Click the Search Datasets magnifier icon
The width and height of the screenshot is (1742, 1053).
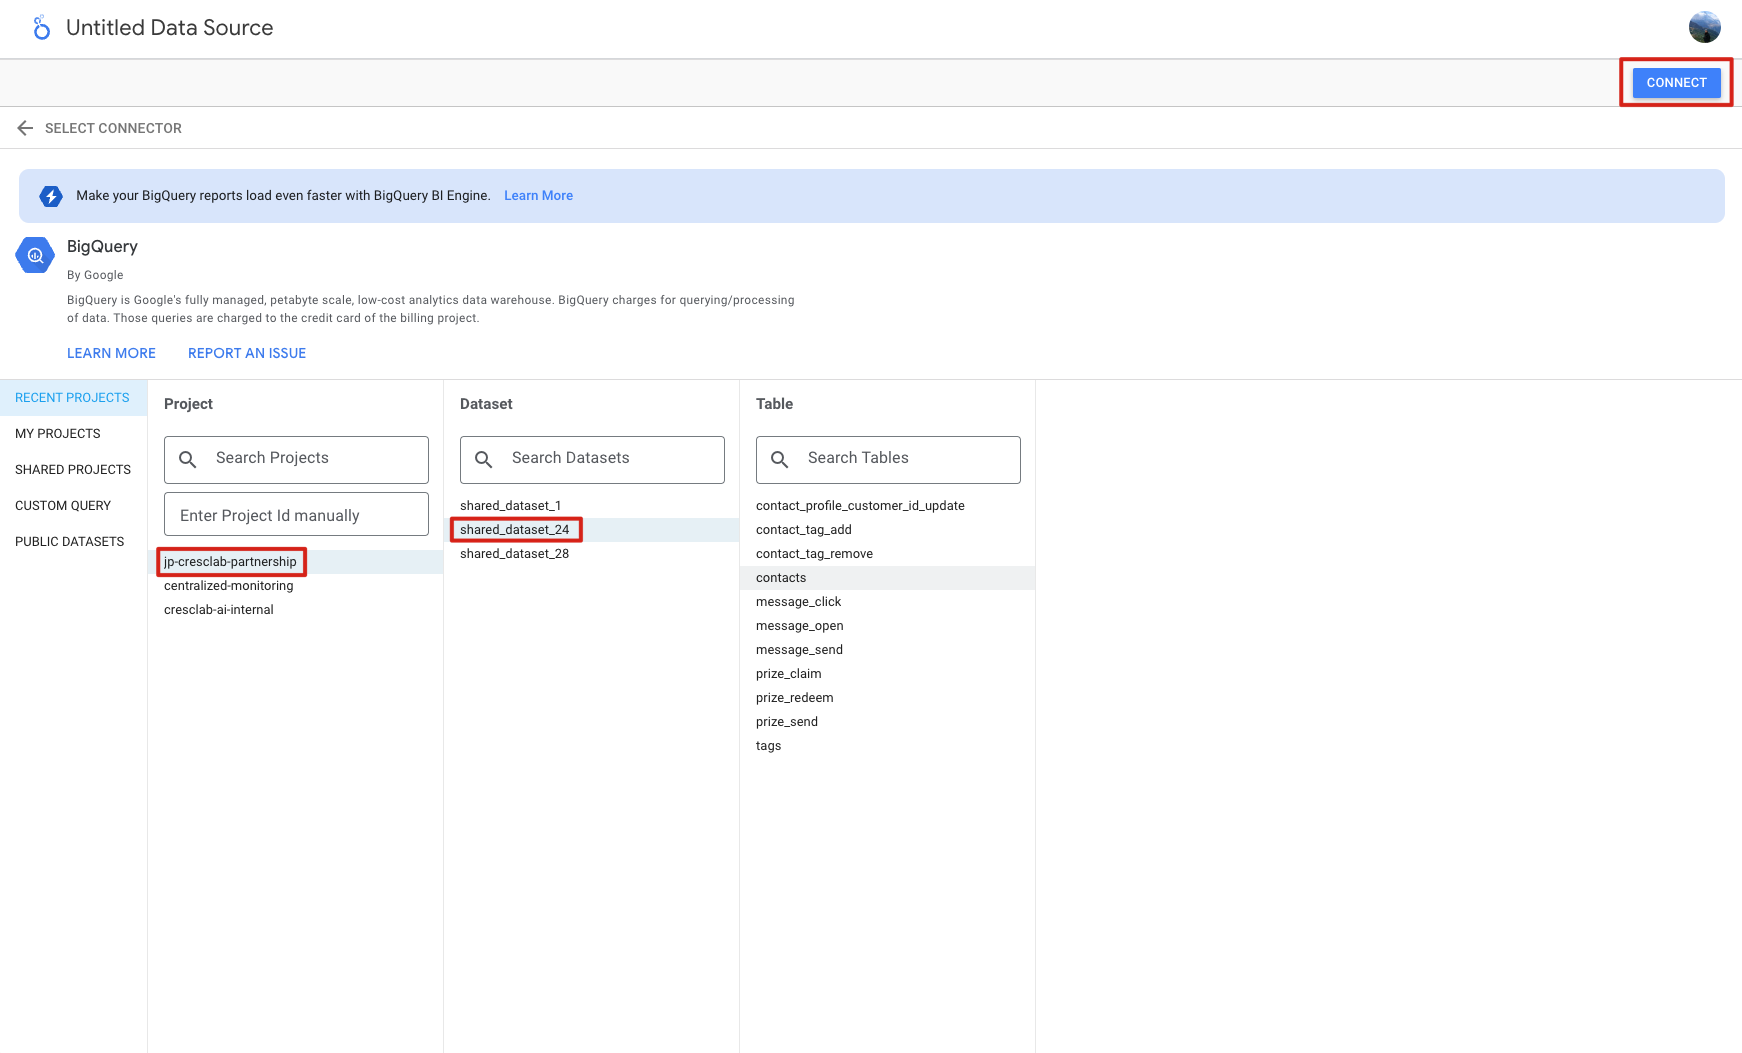point(483,459)
